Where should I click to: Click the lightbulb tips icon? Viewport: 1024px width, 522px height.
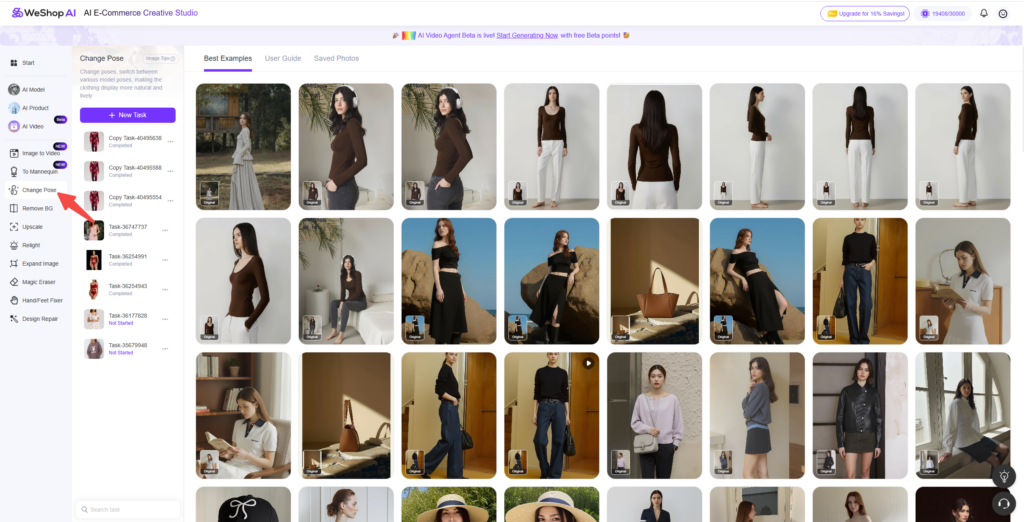point(1004,478)
